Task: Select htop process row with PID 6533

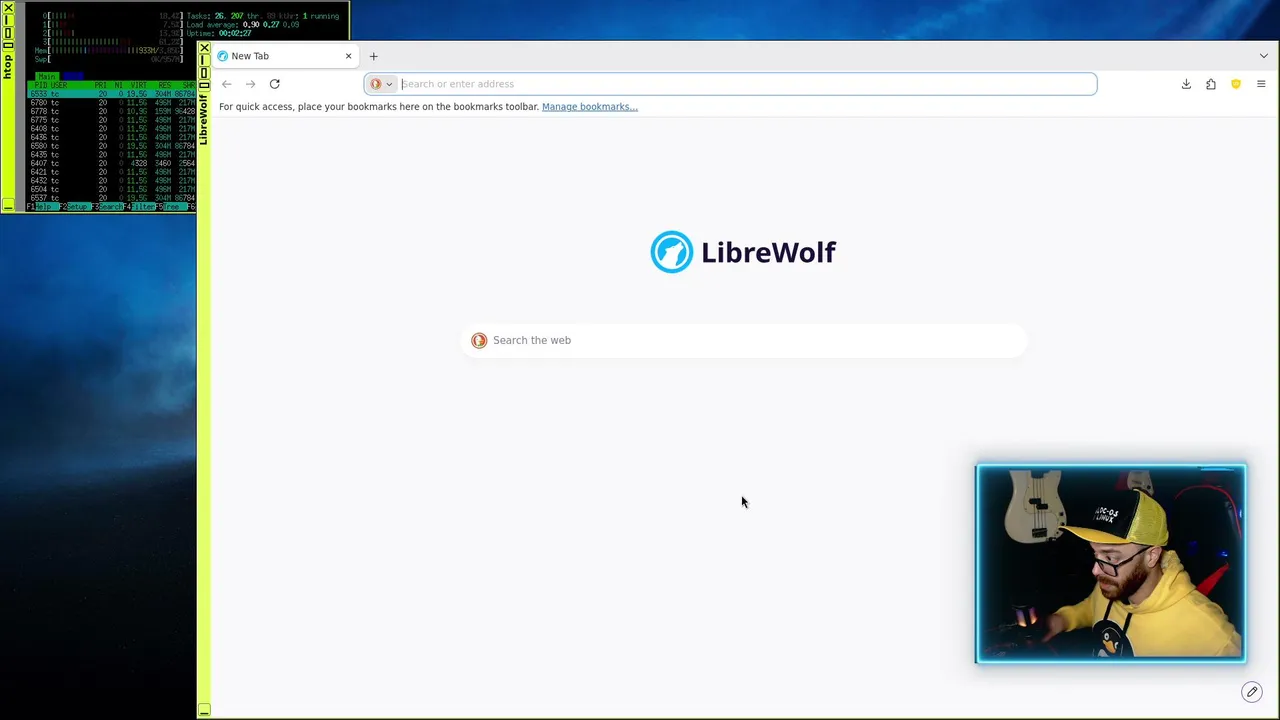Action: (x=112, y=94)
